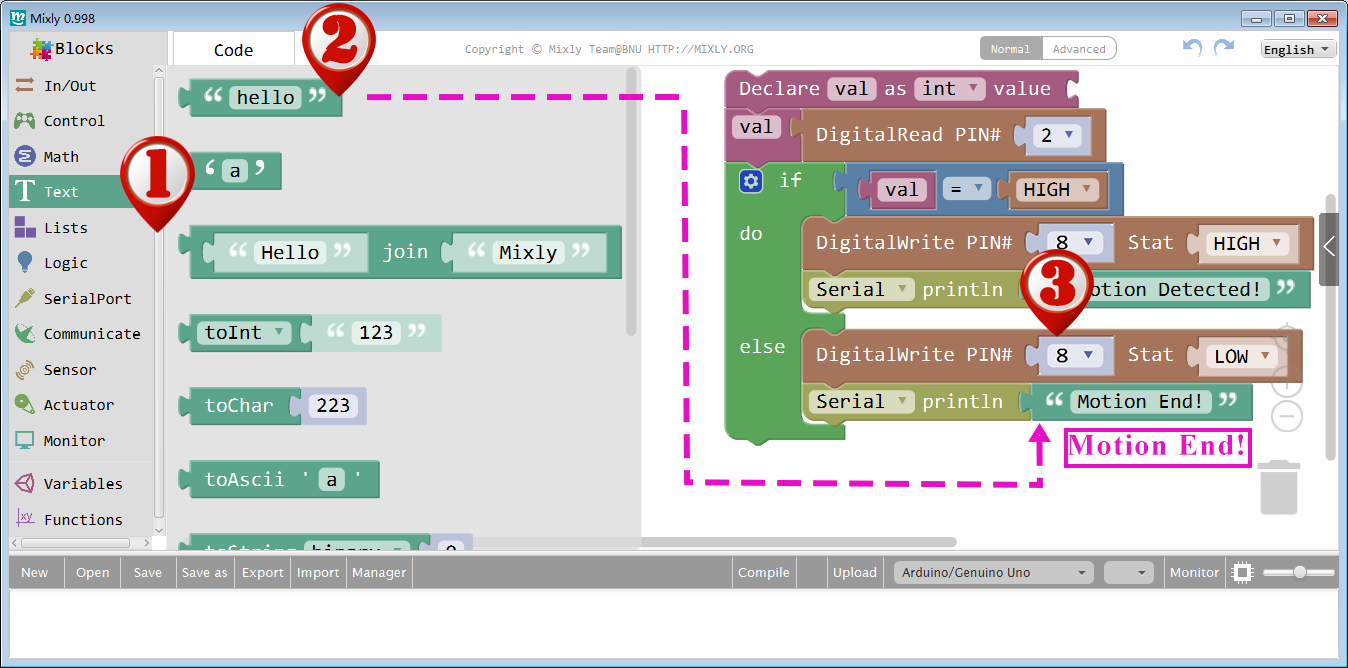
Task: Click the "123" text field in toInt block
Action: [376, 333]
